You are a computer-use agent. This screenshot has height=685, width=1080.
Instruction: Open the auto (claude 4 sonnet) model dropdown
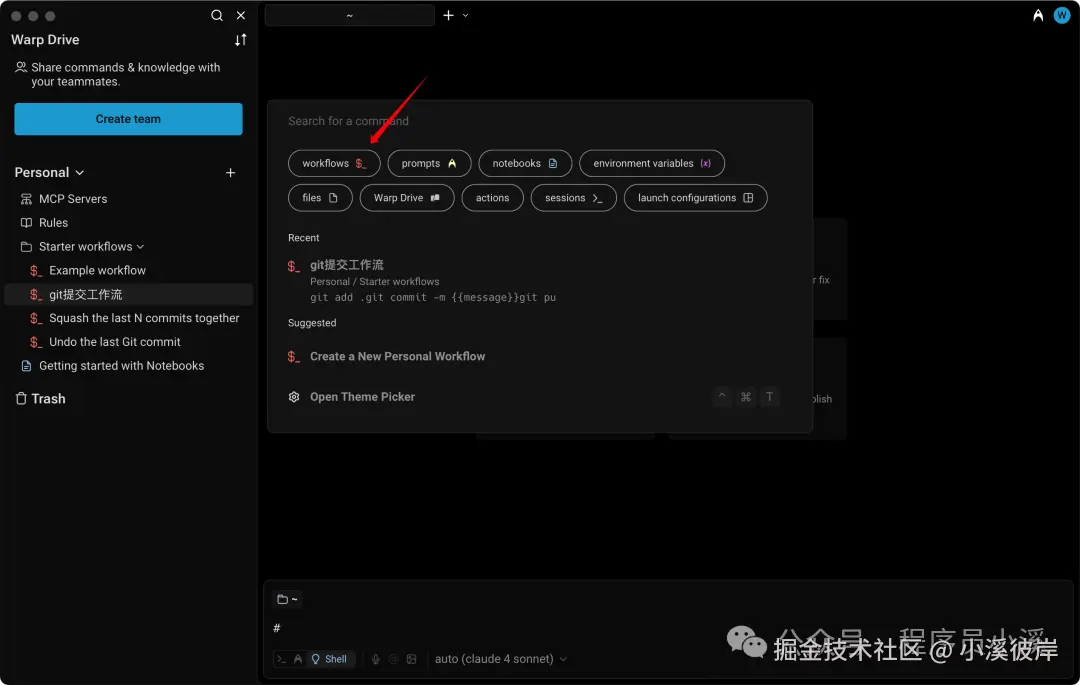[501, 659]
